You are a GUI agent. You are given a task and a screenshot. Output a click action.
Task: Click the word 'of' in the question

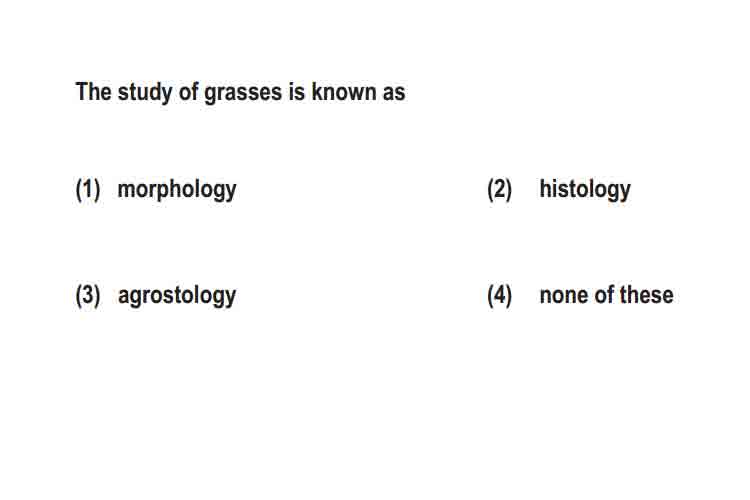pos(188,91)
